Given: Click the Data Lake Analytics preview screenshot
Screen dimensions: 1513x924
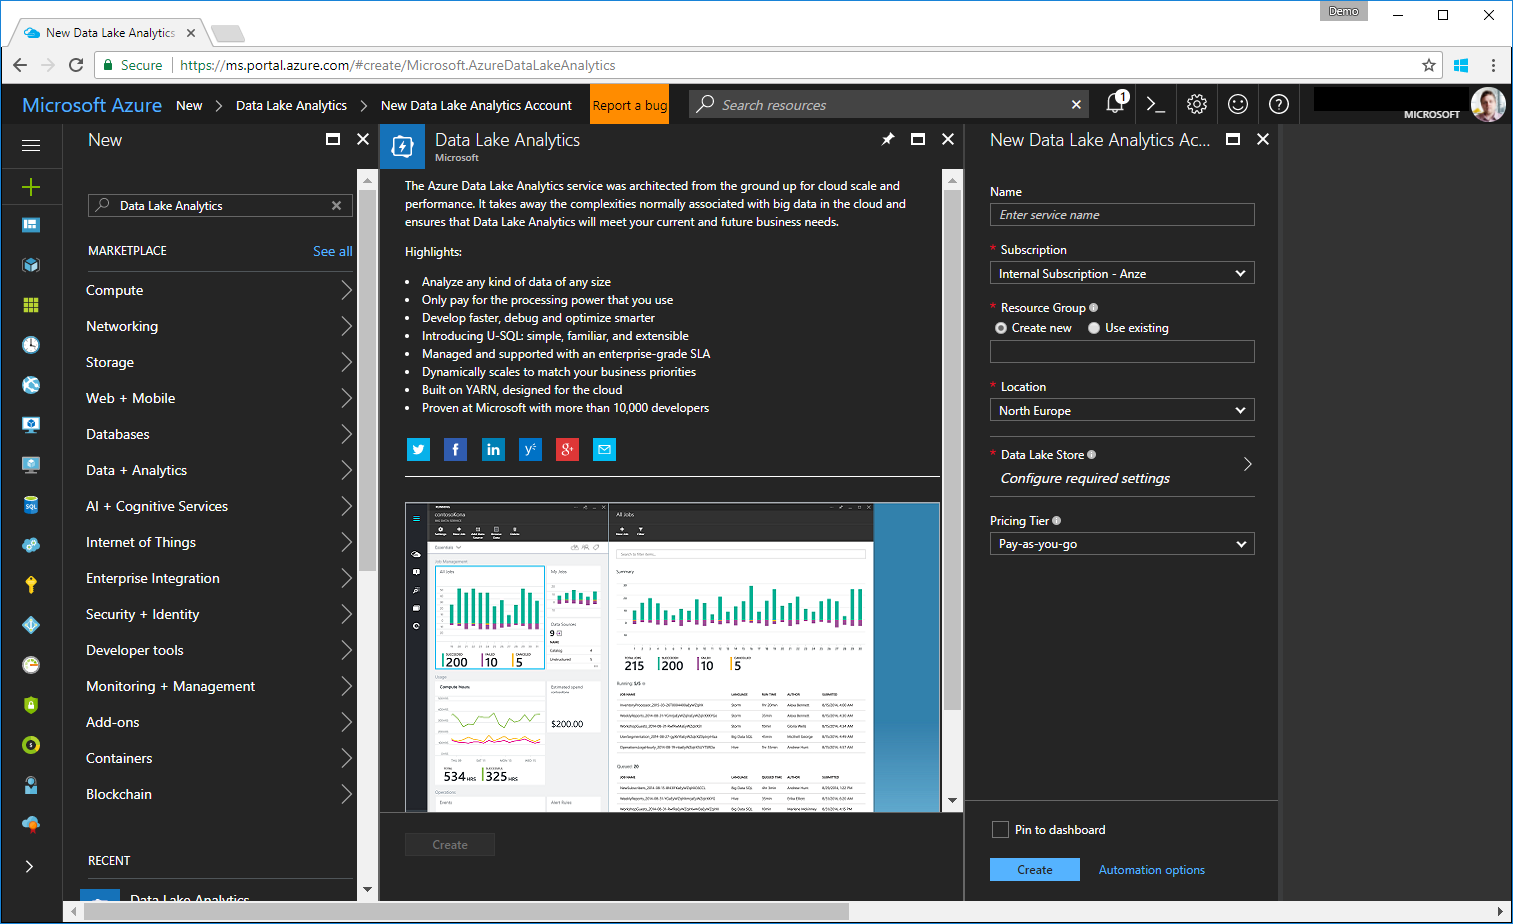Looking at the screenshot, I should 672,657.
